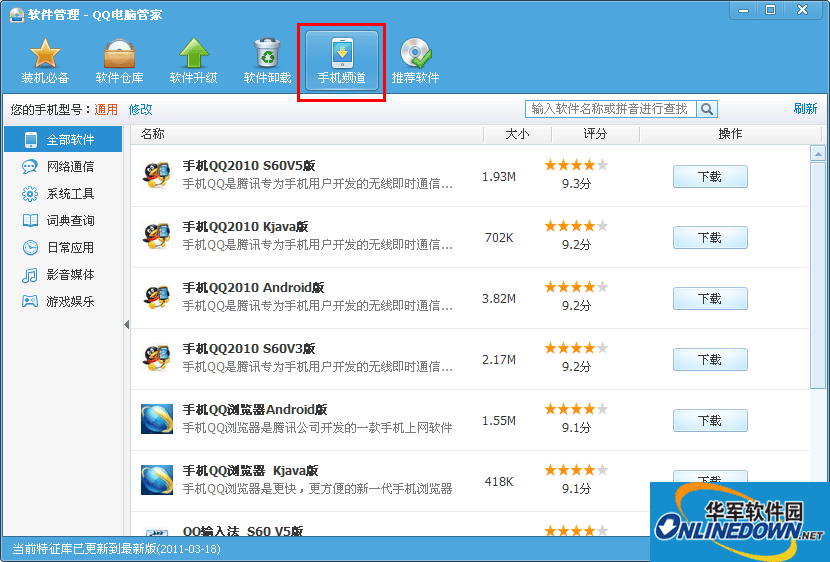Collapse the sidebar with the left arrow

(127, 324)
